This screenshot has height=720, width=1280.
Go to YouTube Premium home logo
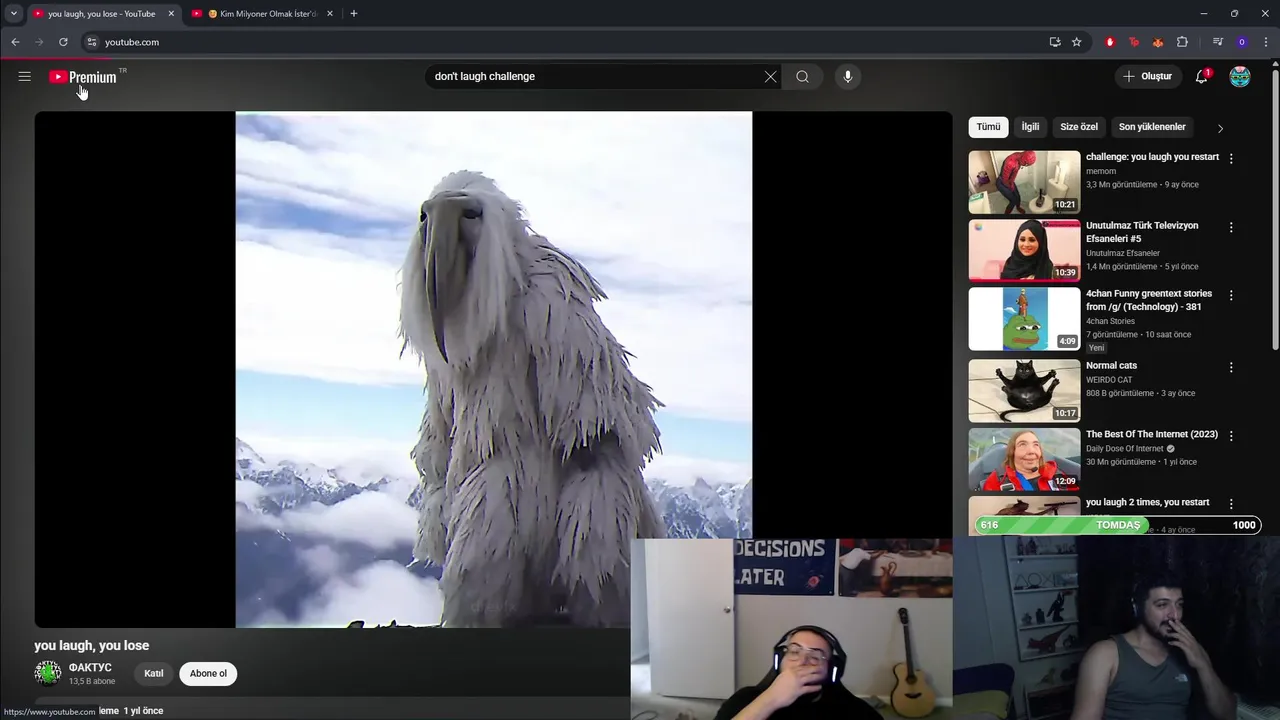pyautogui.click(x=83, y=77)
